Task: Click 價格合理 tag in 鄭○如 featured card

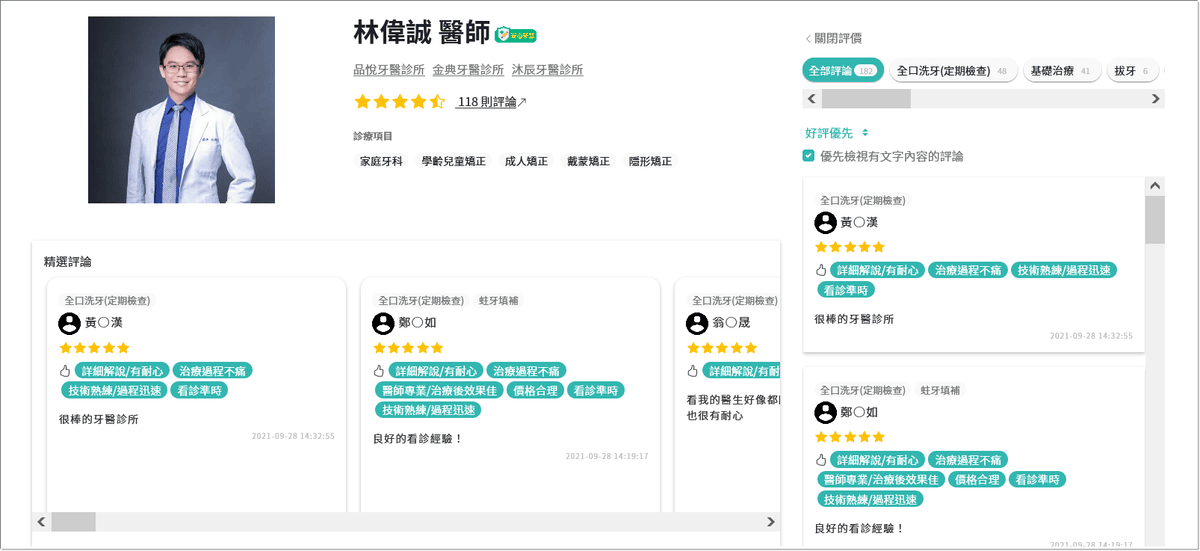Action: coord(535,390)
